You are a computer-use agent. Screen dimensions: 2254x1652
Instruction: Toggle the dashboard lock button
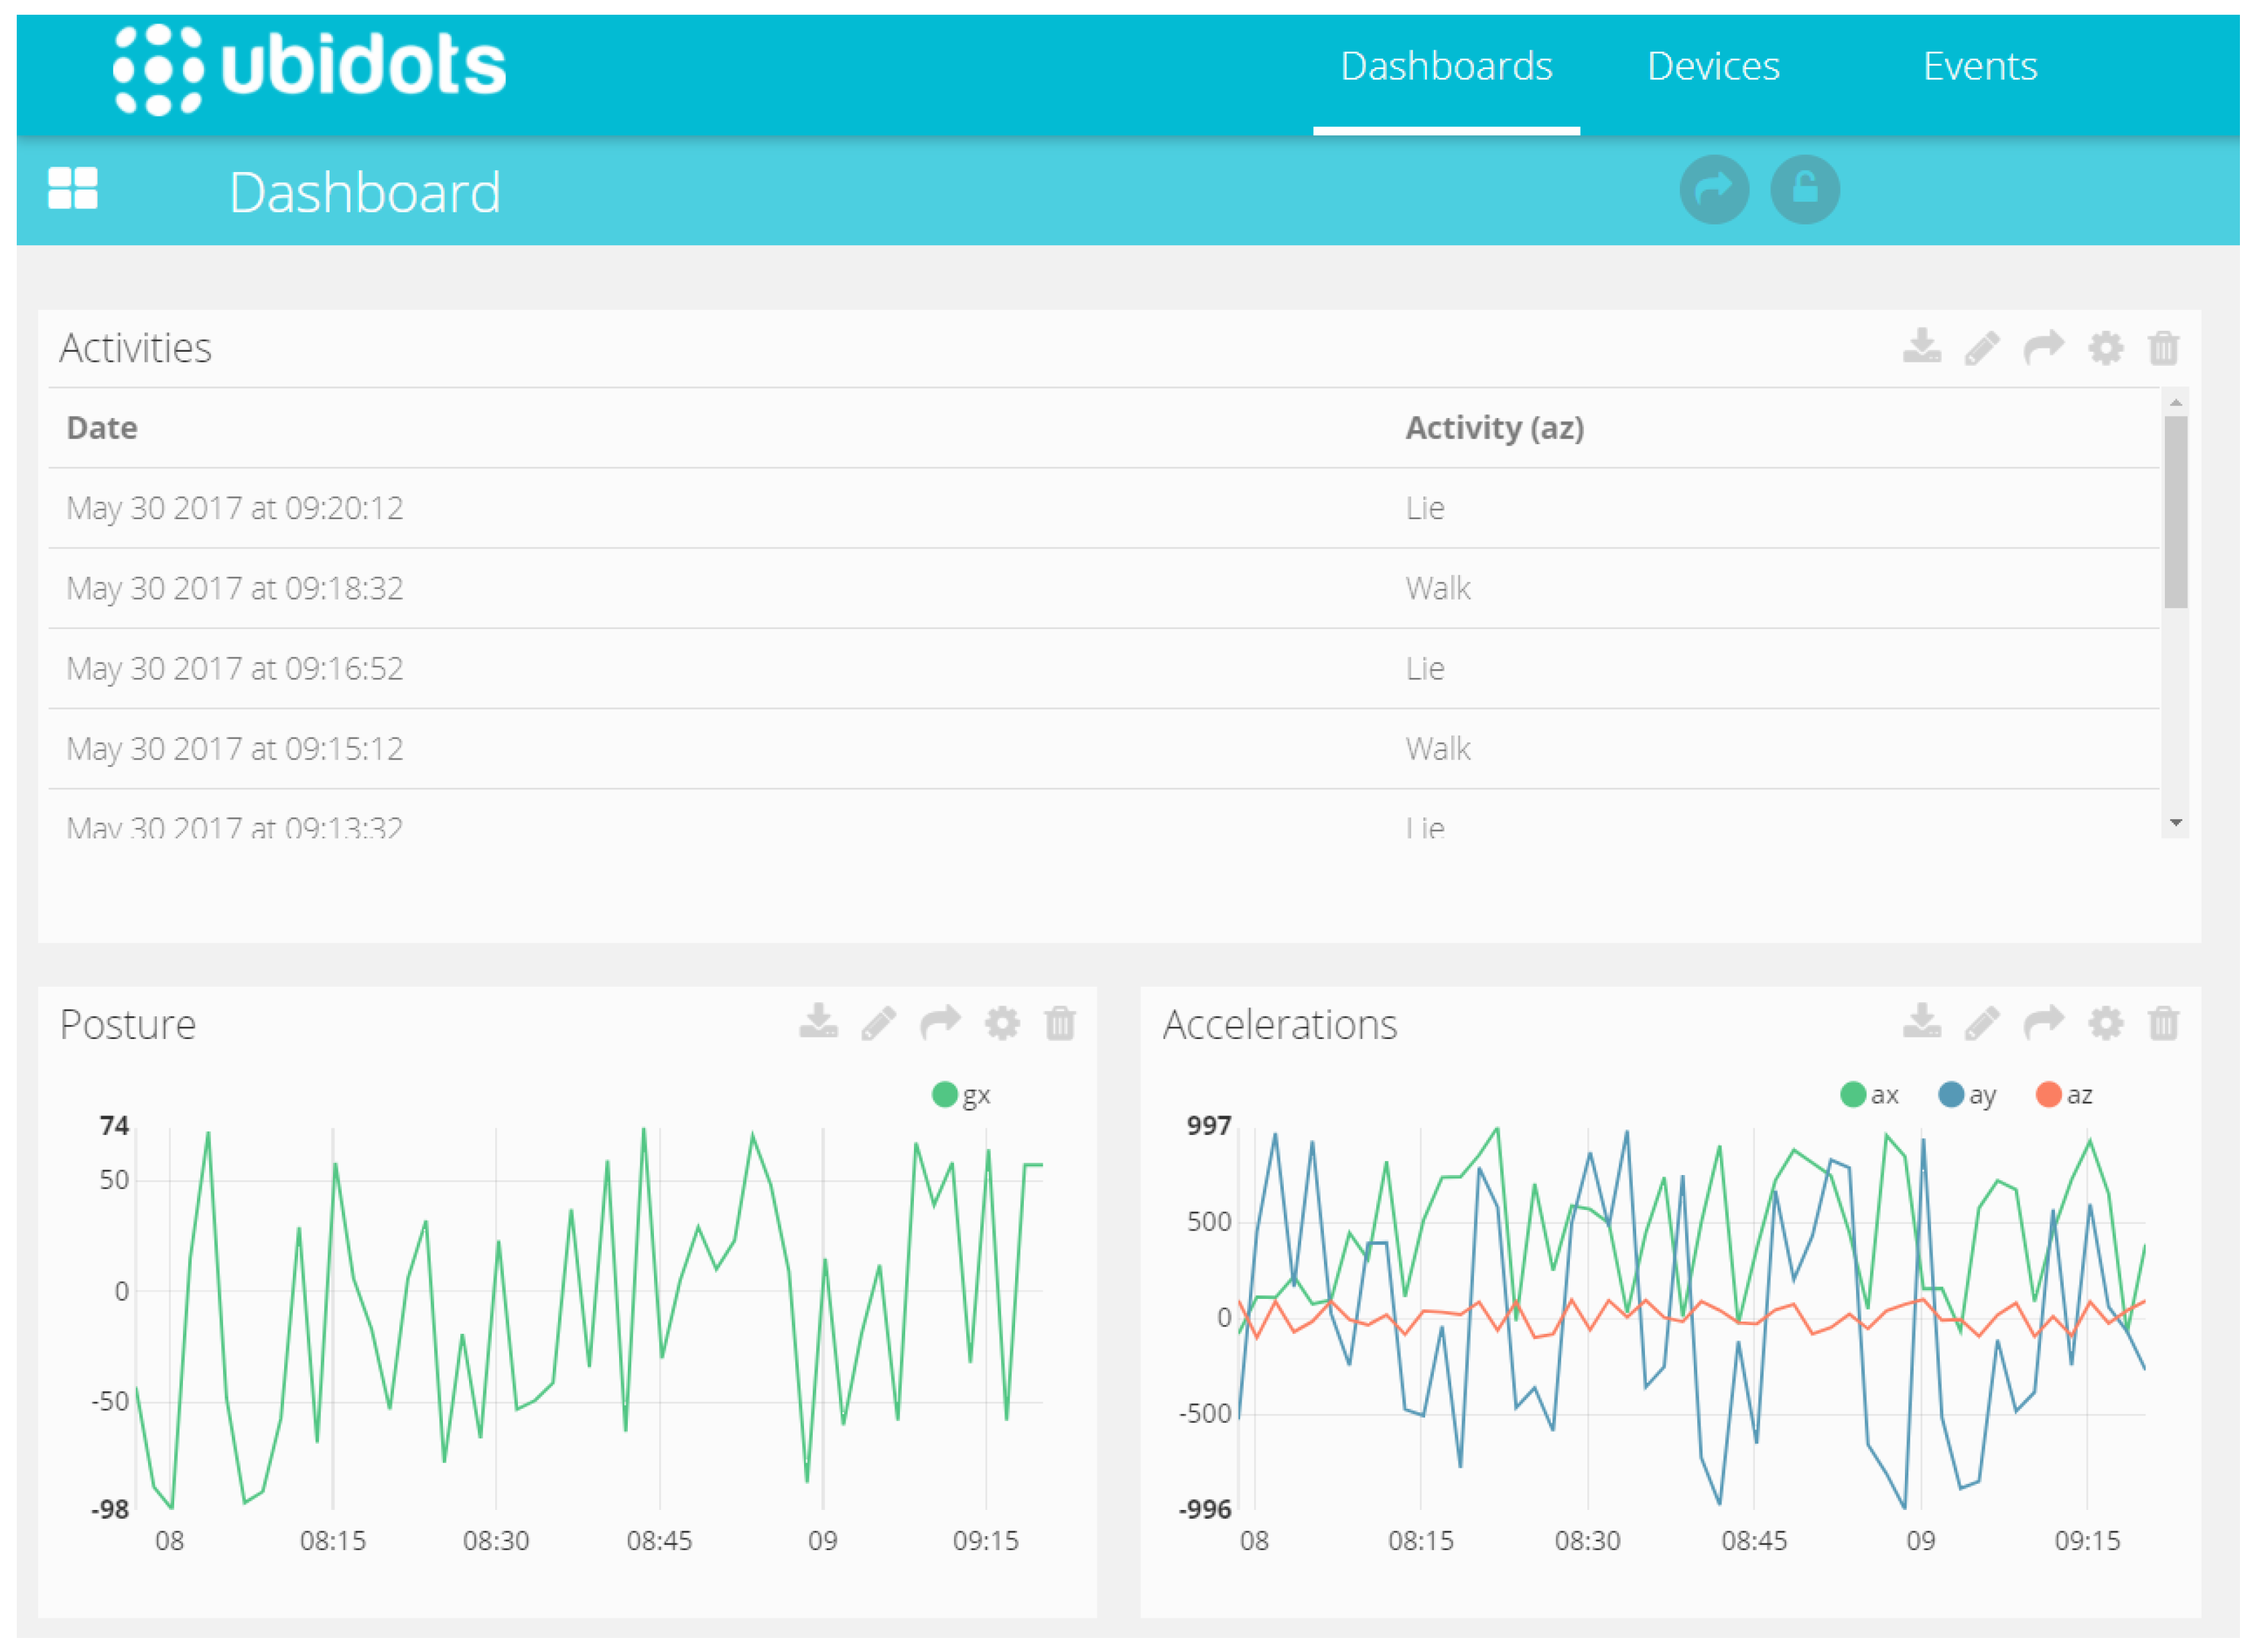pos(1804,189)
